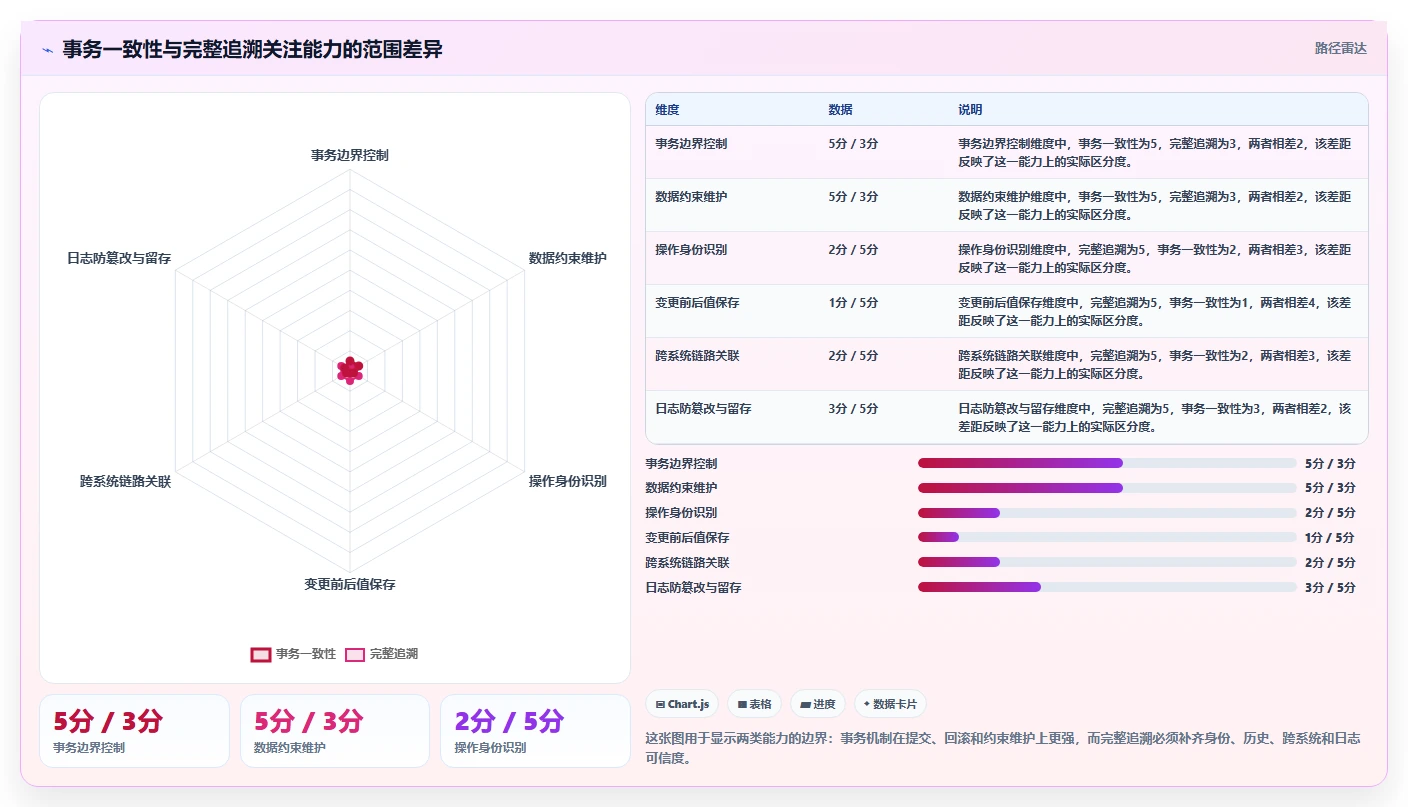Screen dimensions: 1408x807
Task: Click the 进度 tag chip
Action: 818,704
